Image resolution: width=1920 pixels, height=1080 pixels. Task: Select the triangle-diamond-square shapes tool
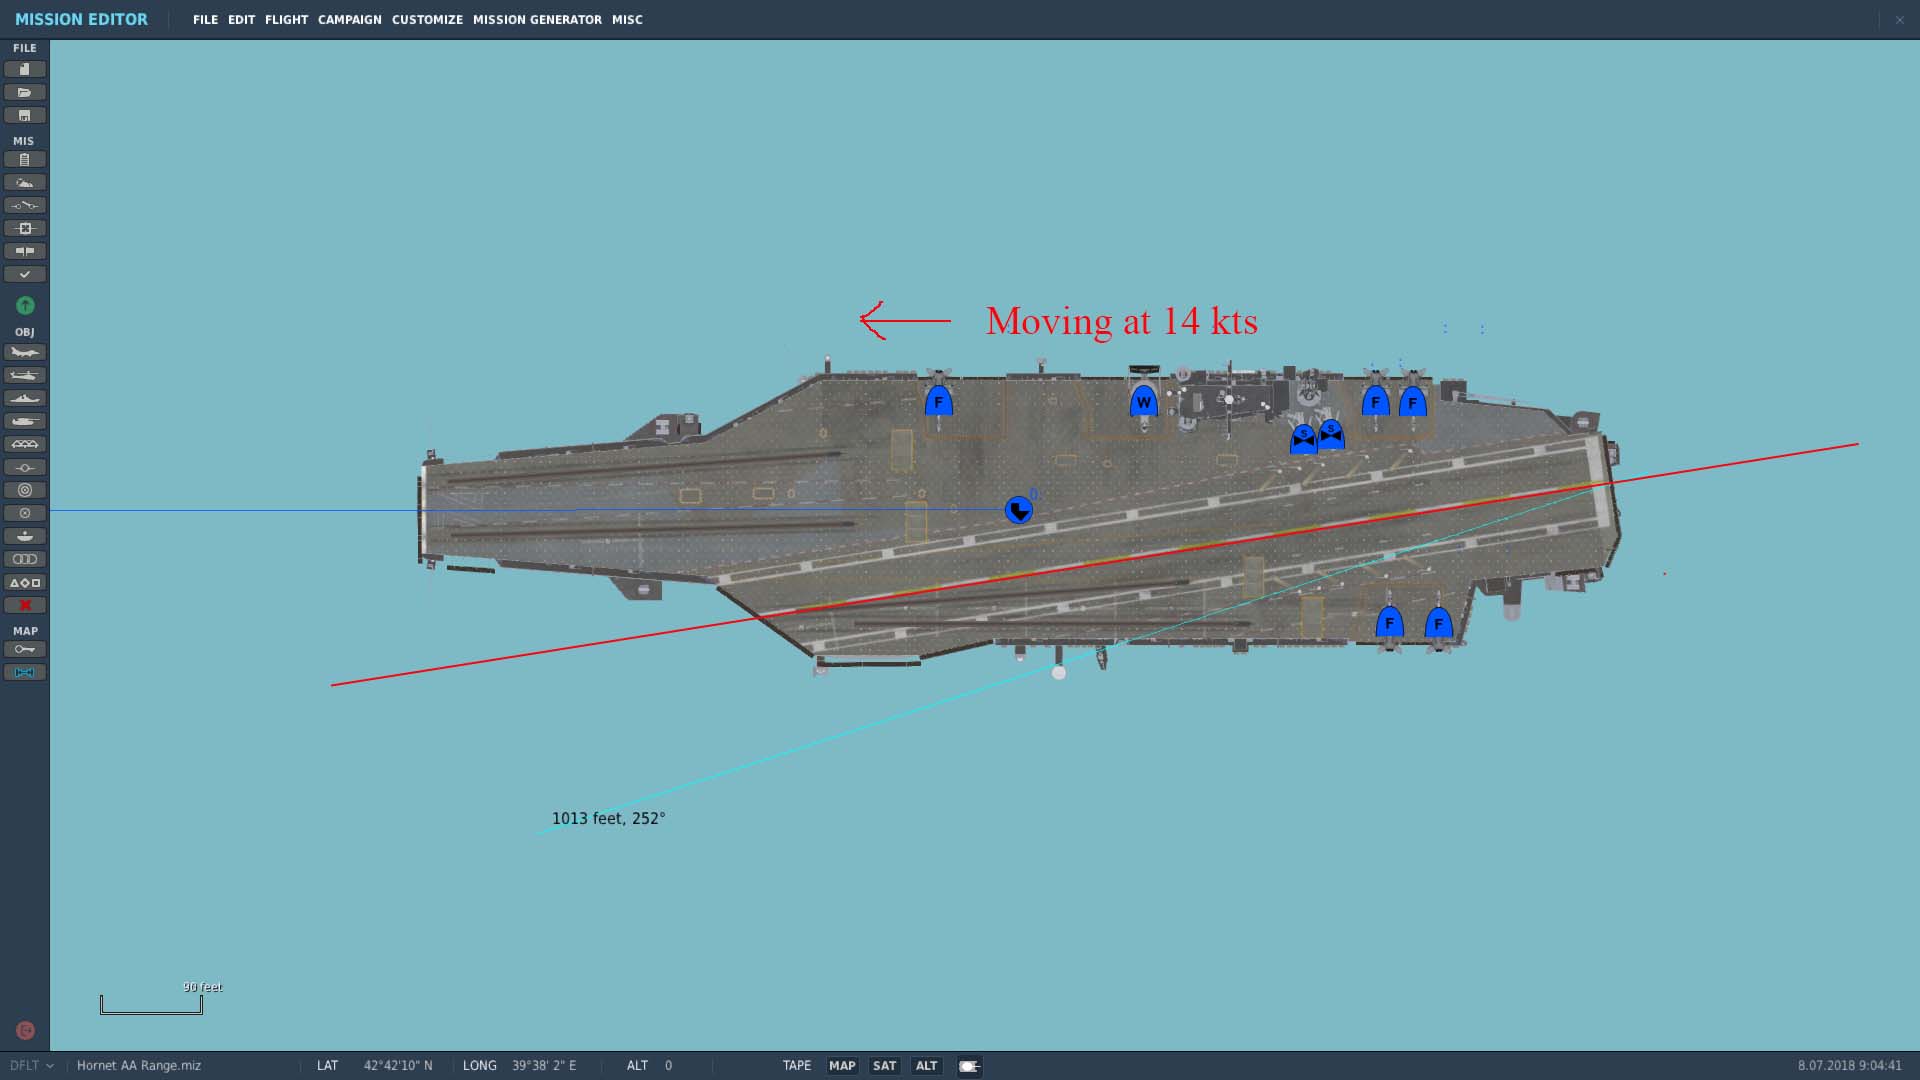click(x=25, y=583)
